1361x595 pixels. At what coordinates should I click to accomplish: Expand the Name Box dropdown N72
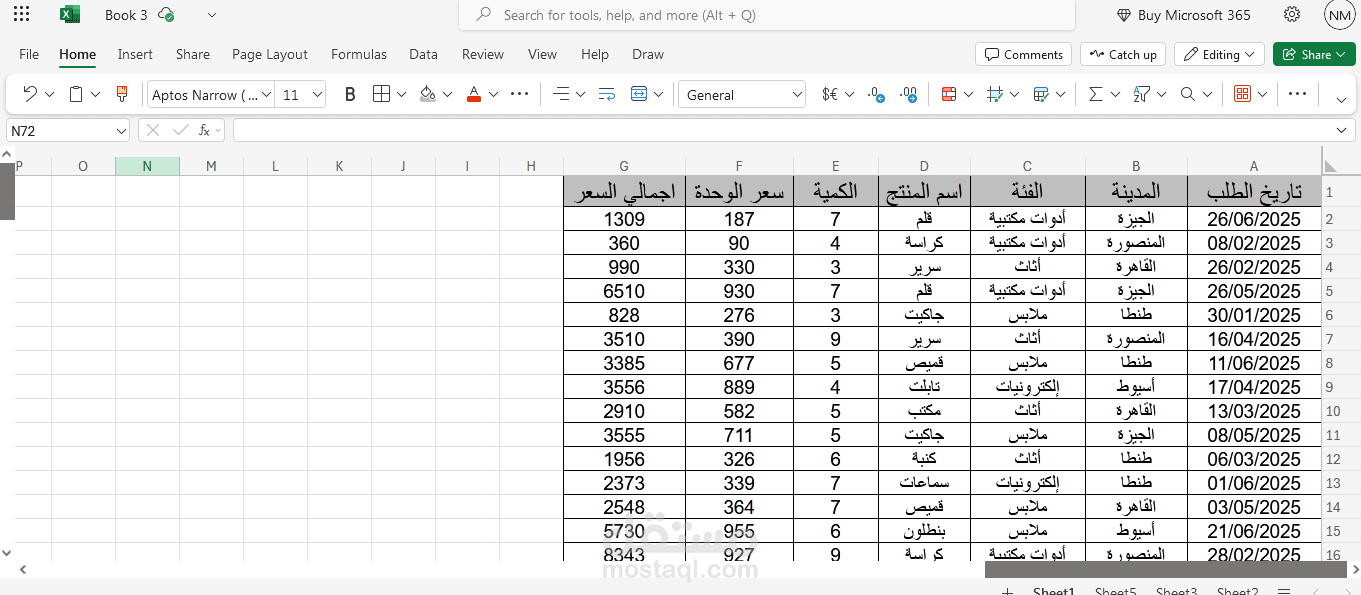(x=120, y=130)
